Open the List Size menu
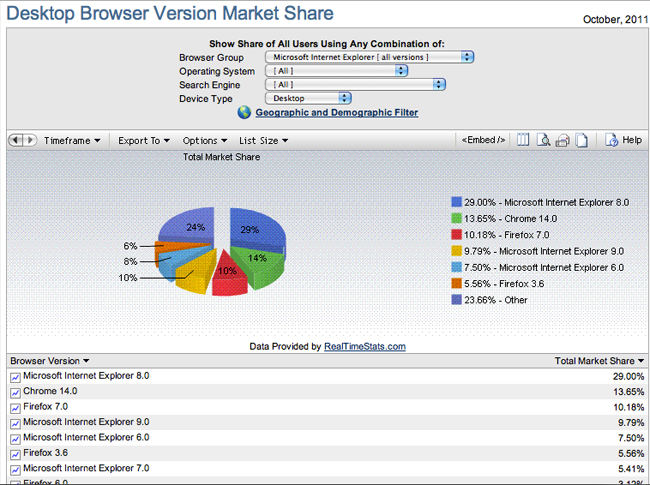Viewport: 650px width, 485px height. coord(263,141)
